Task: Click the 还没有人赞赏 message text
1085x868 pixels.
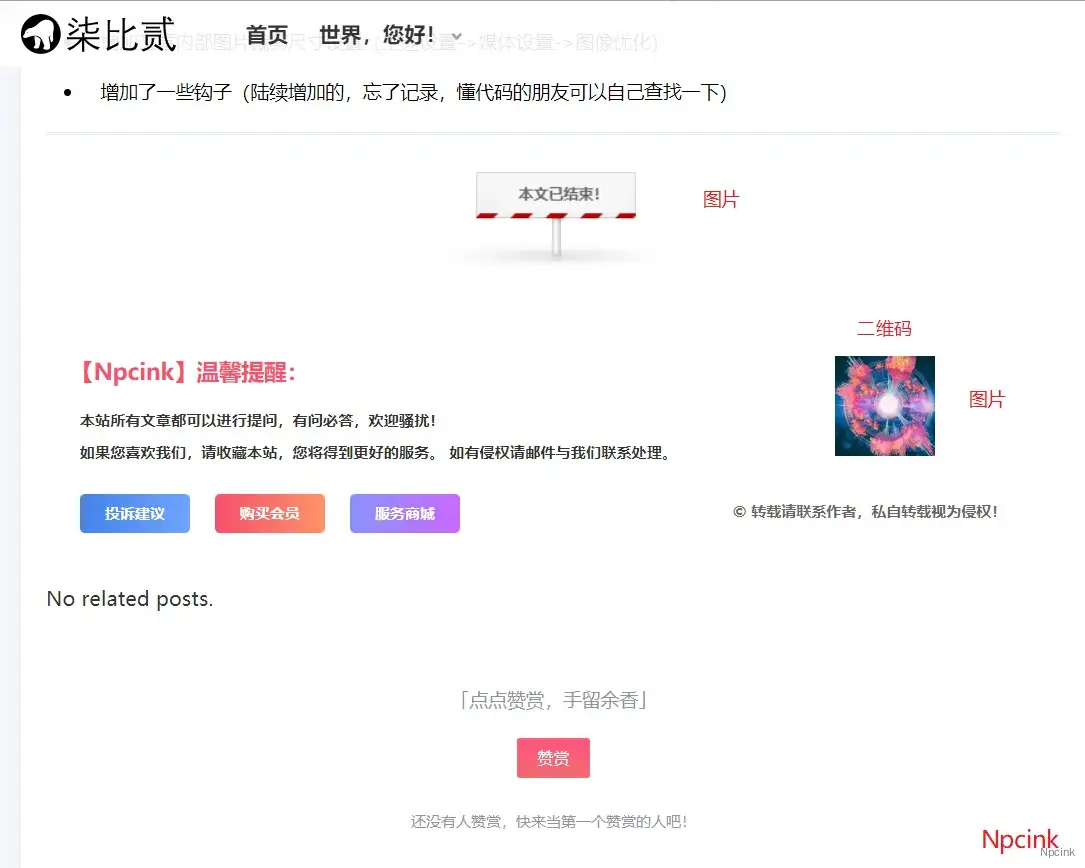Action: pyautogui.click(x=549, y=822)
